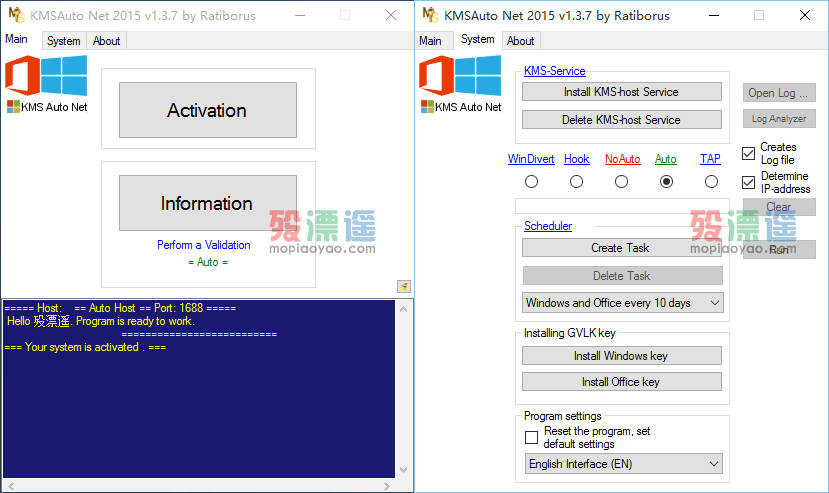Click Install Windows key button
This screenshot has width=829, height=493.
(622, 355)
